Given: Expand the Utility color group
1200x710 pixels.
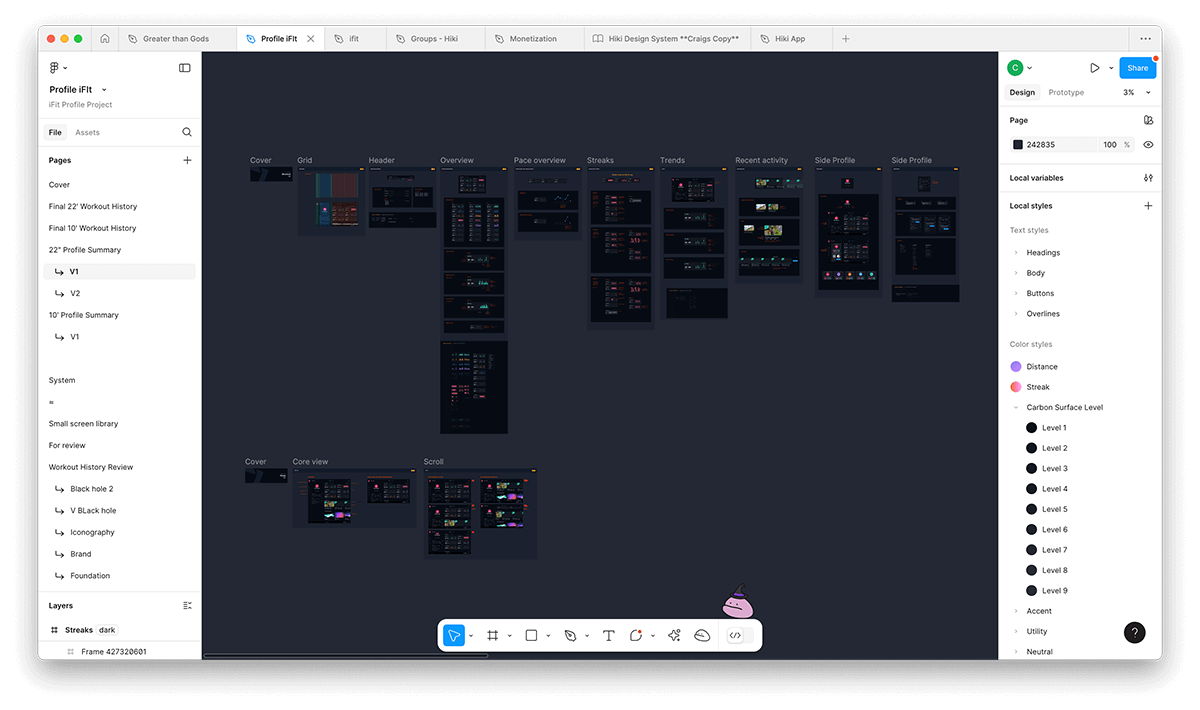Looking at the screenshot, I should (x=1016, y=631).
